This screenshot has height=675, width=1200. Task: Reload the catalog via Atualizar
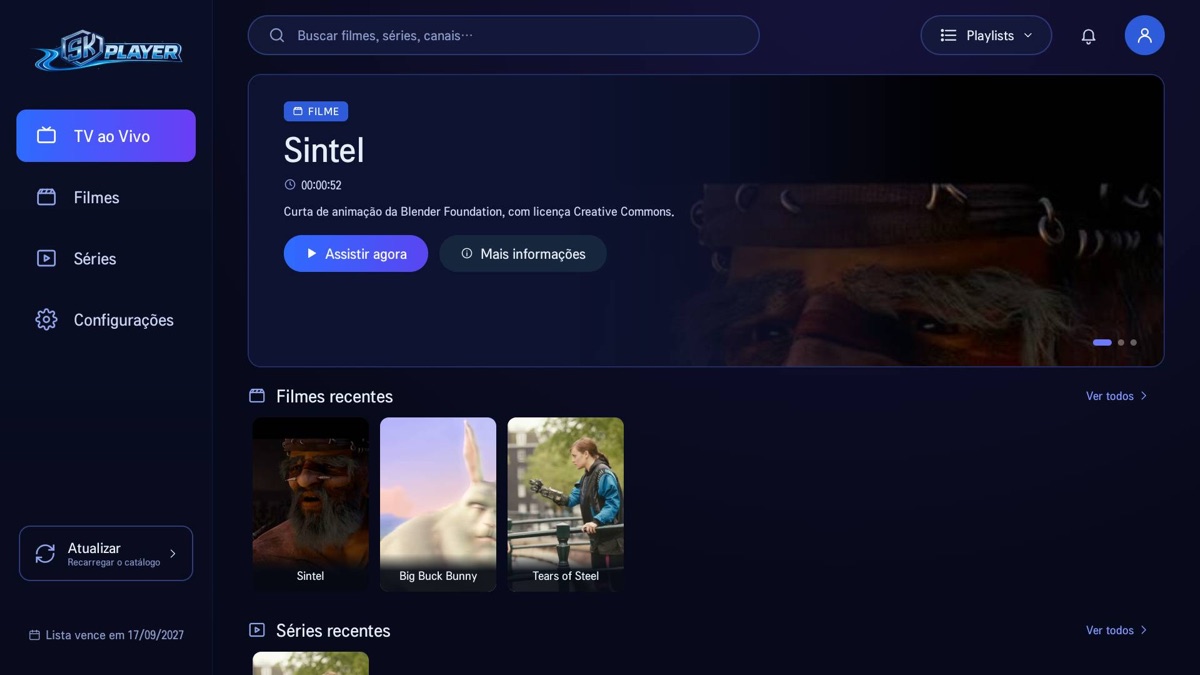pos(106,553)
